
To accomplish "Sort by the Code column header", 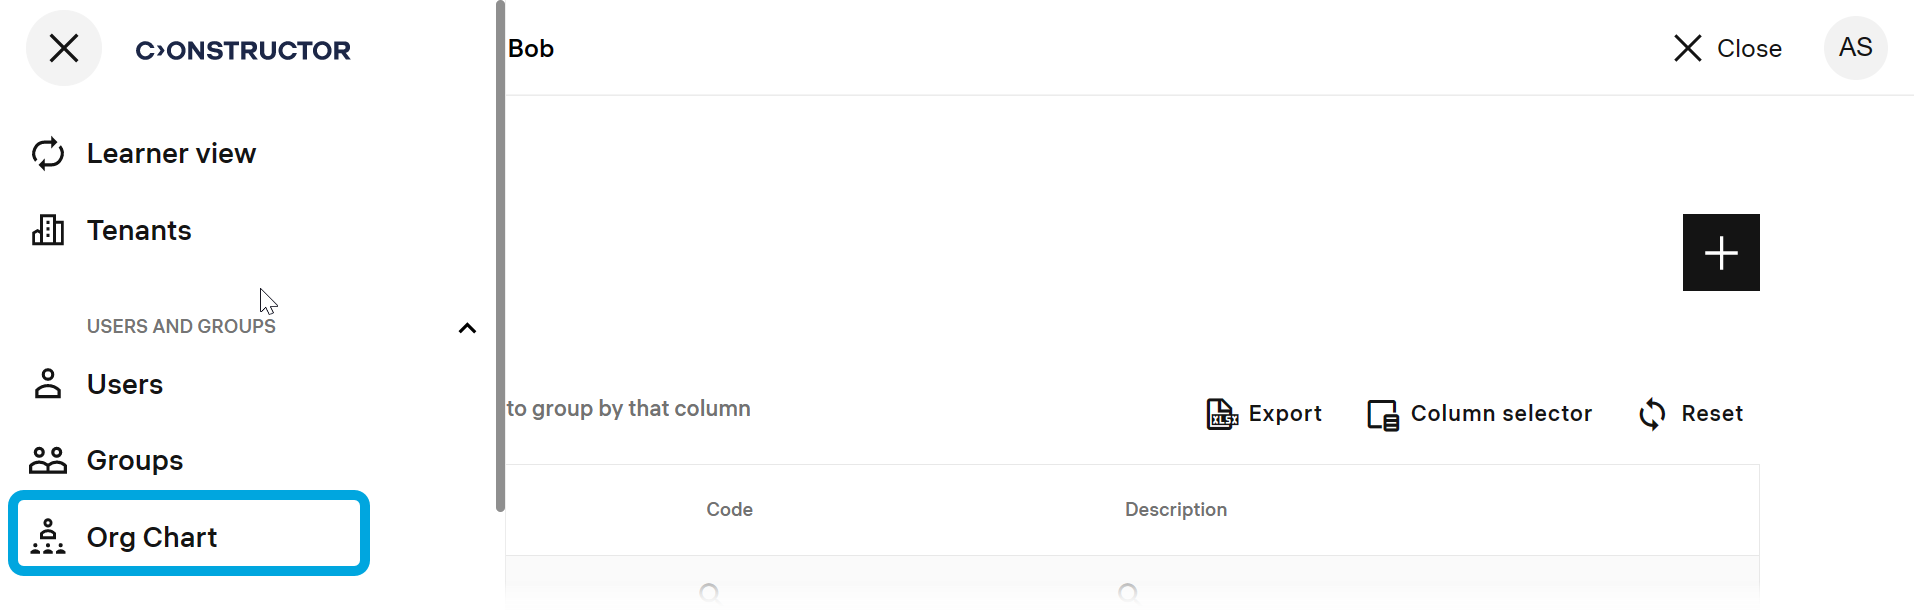I will (729, 510).
